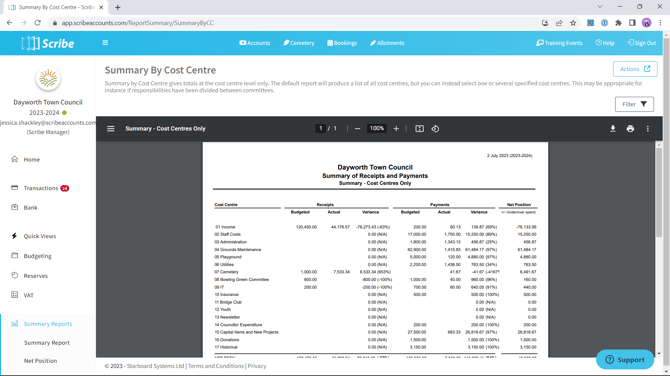Image resolution: width=670 pixels, height=376 pixels.
Task: Open the Accounts menu in header
Action: coord(255,43)
